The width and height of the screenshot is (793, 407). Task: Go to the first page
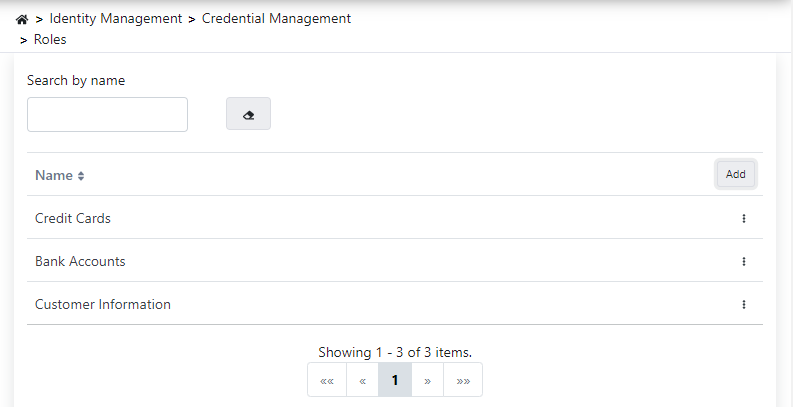[x=327, y=380]
